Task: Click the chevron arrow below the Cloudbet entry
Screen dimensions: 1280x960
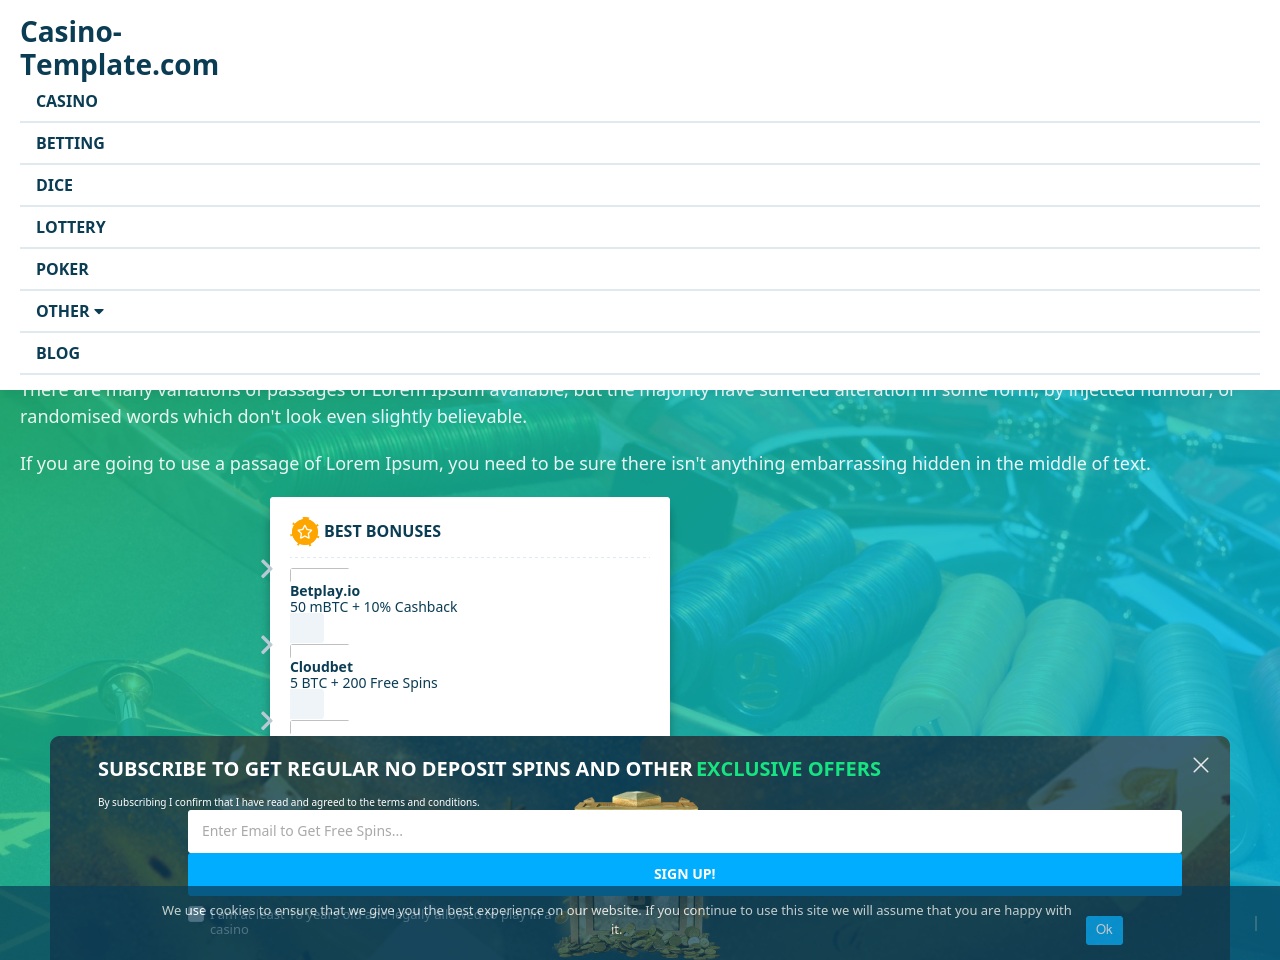Action: (266, 721)
